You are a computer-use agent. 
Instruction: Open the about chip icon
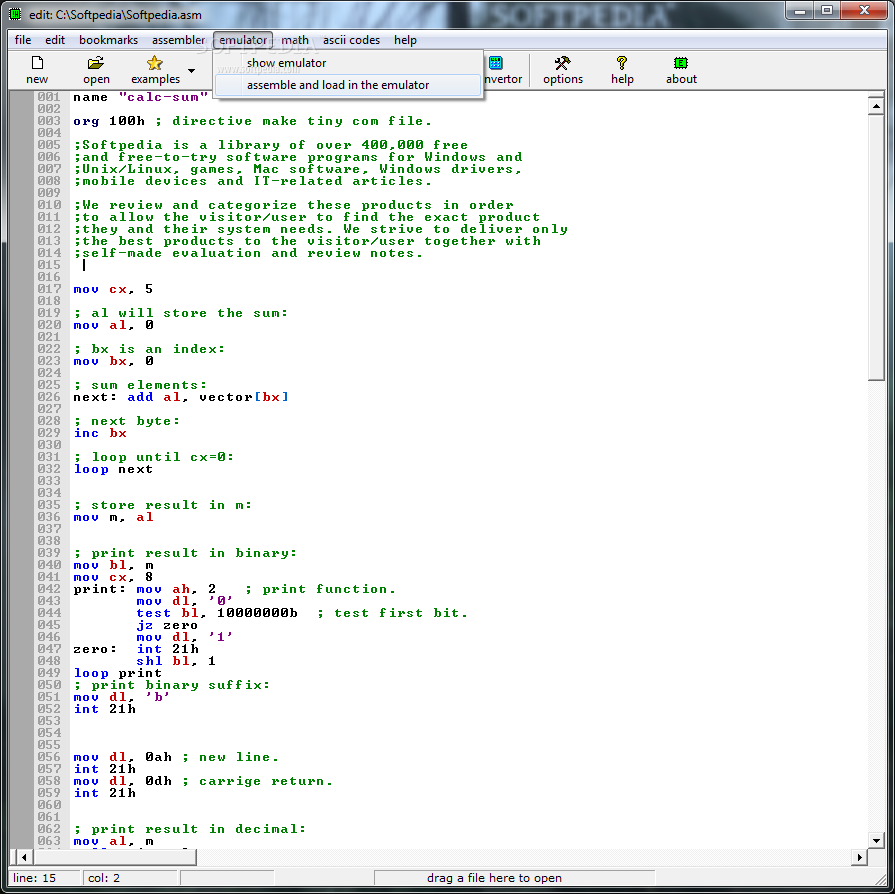click(680, 63)
